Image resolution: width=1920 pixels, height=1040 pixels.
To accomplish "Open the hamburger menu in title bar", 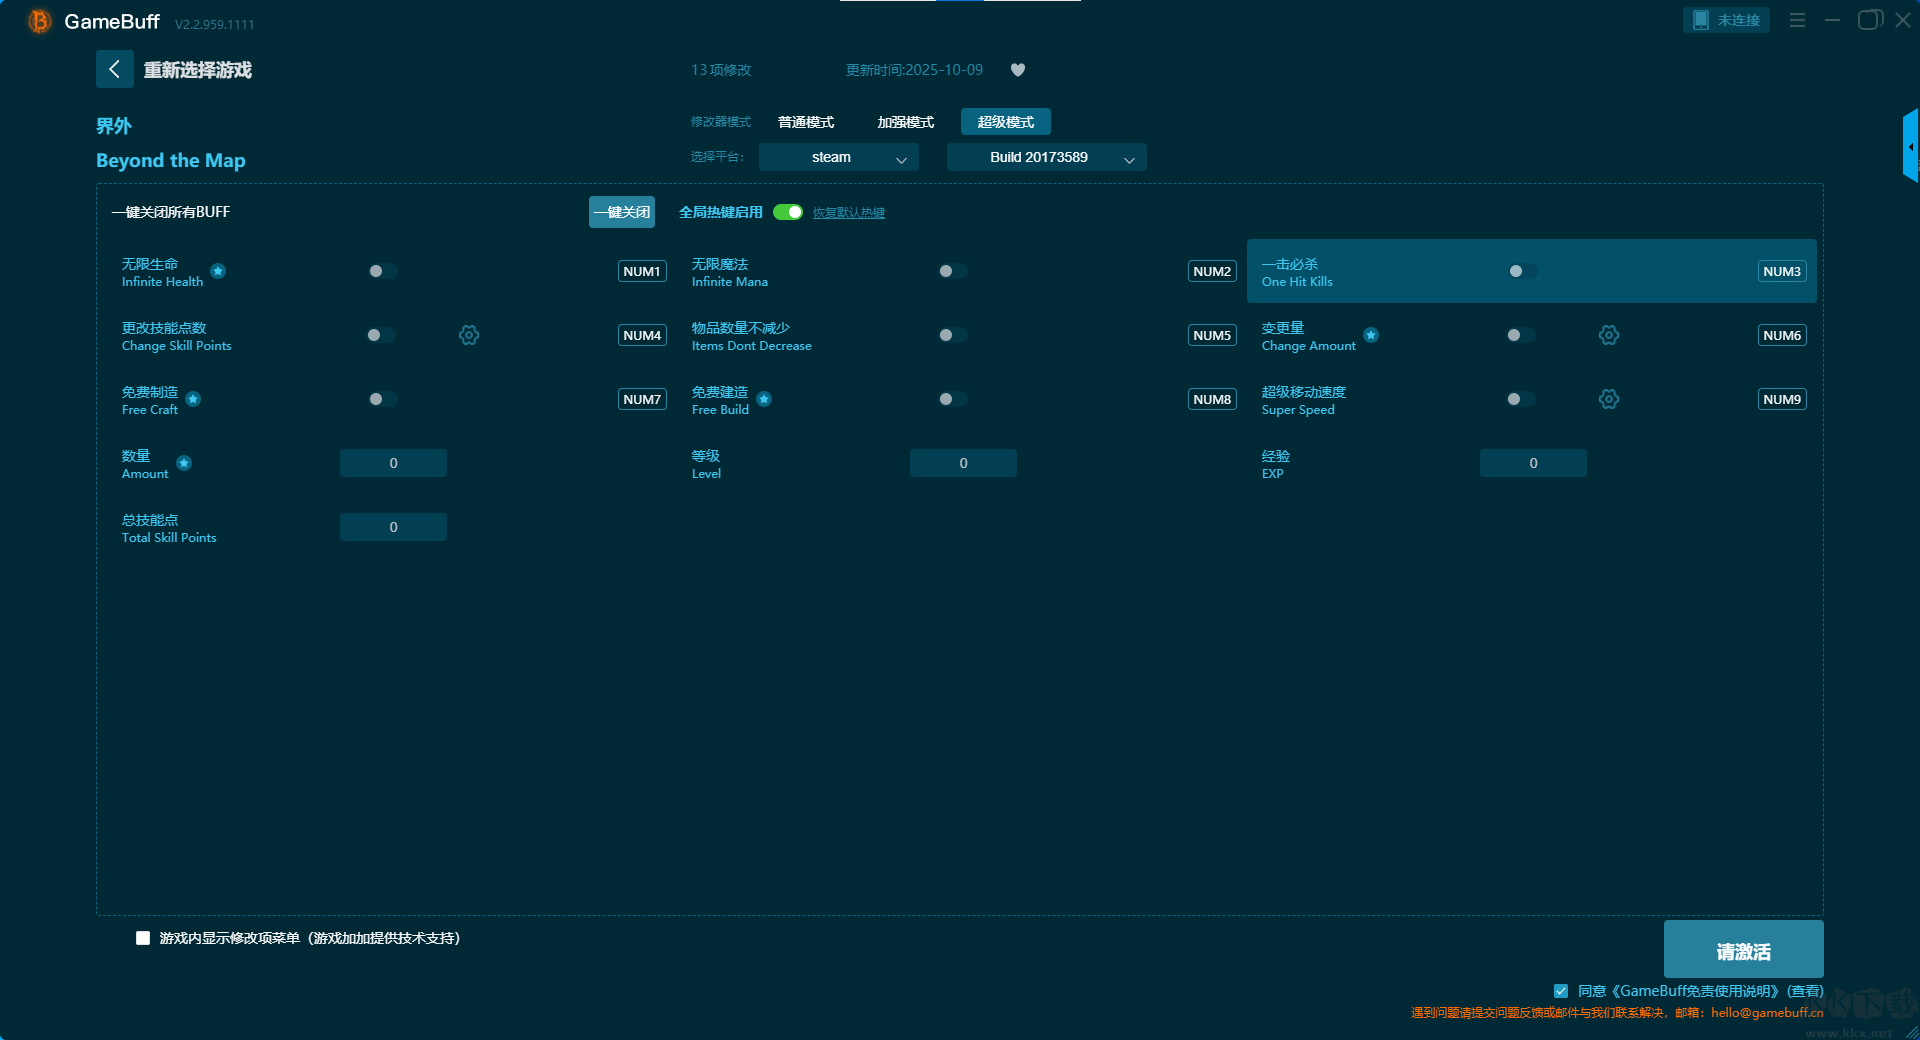I will click(x=1797, y=20).
